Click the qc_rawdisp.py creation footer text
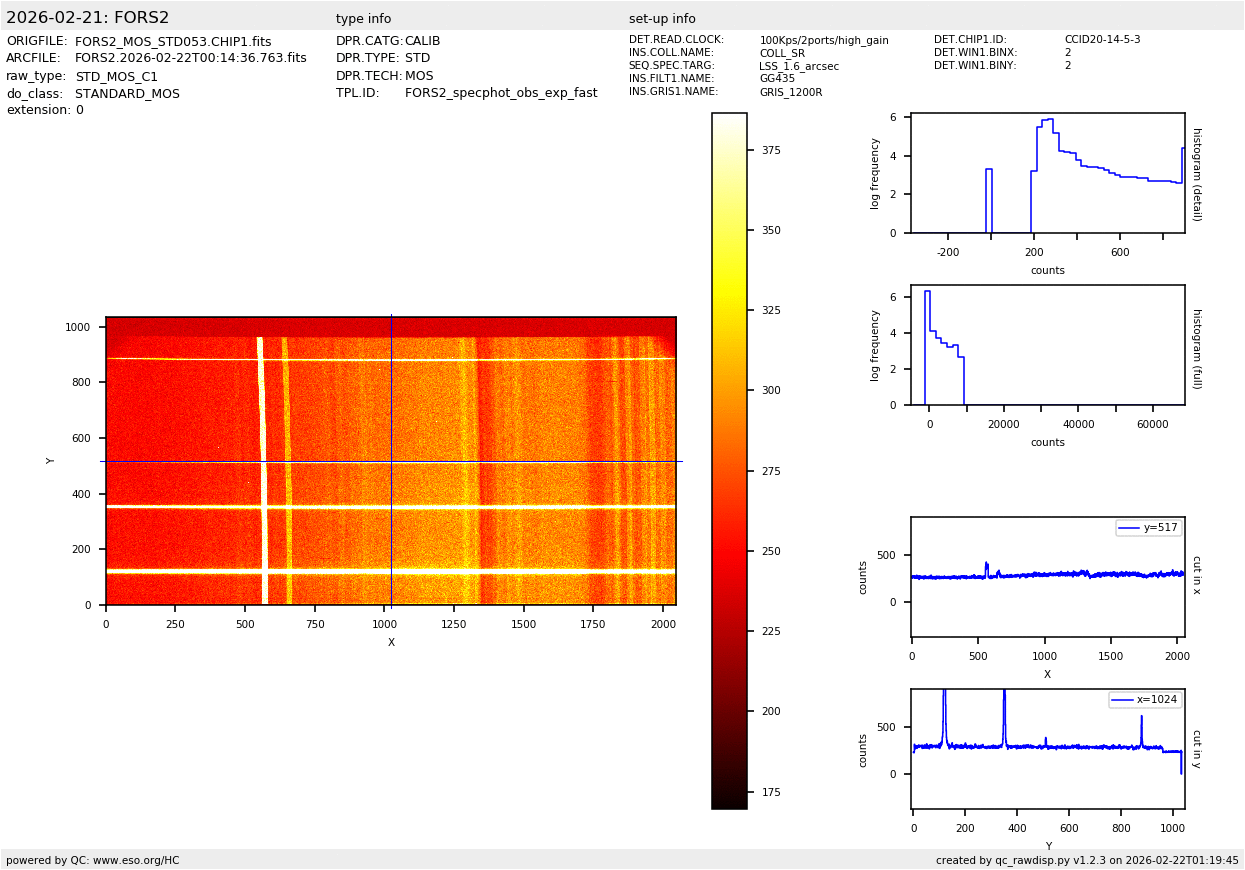Image resolution: width=1245 pixels, height=870 pixels. [1087, 860]
